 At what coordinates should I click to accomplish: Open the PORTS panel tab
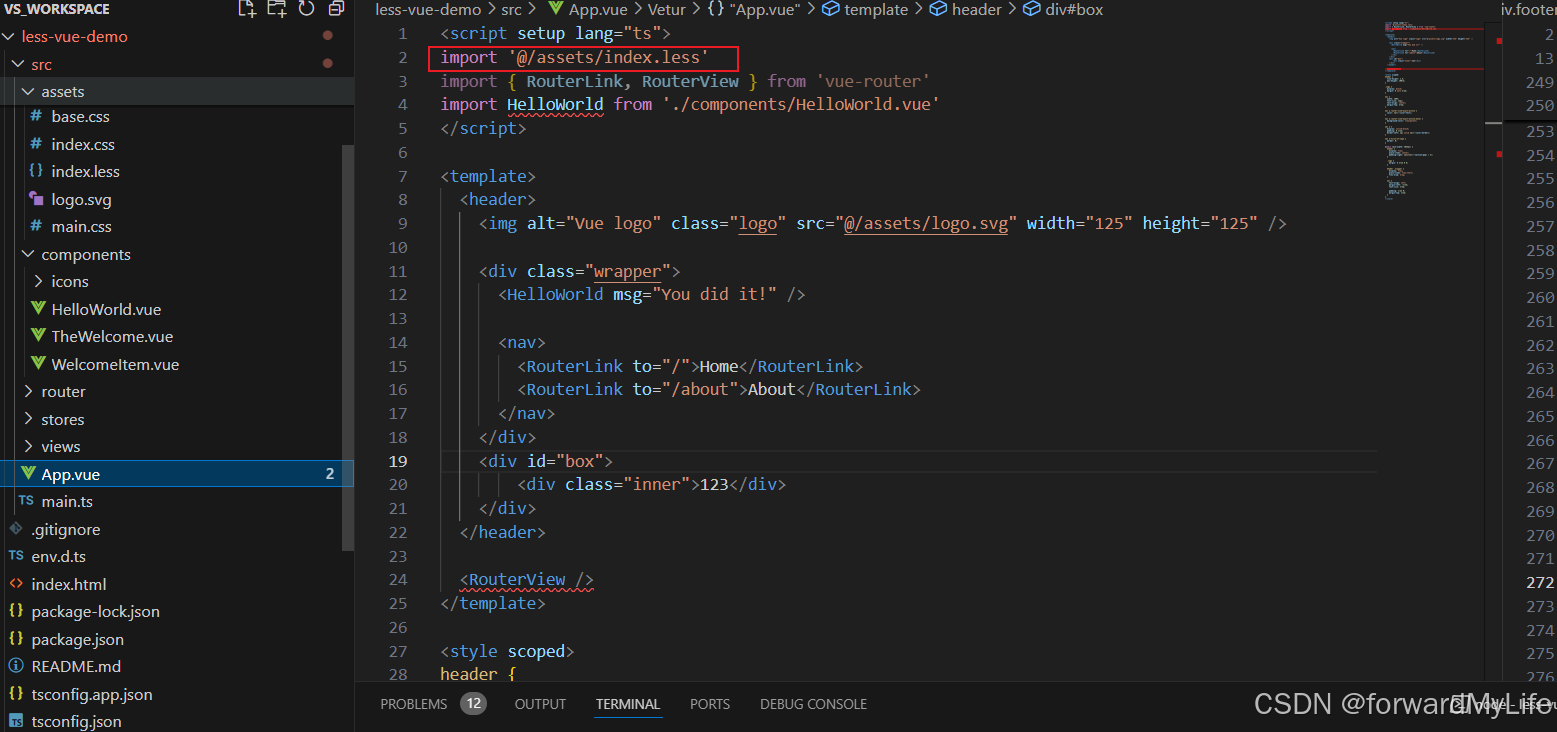point(710,704)
